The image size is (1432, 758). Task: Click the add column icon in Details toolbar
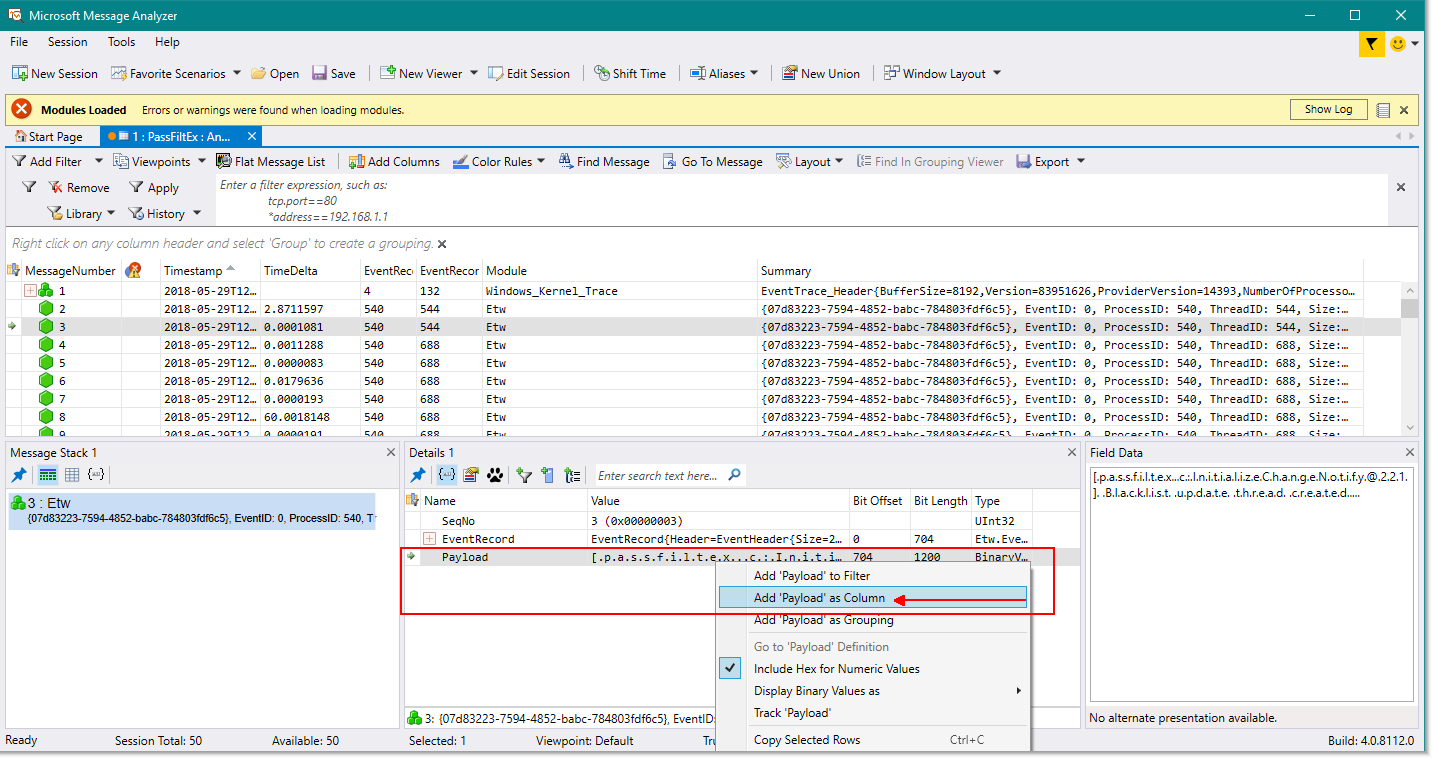pyautogui.click(x=547, y=475)
